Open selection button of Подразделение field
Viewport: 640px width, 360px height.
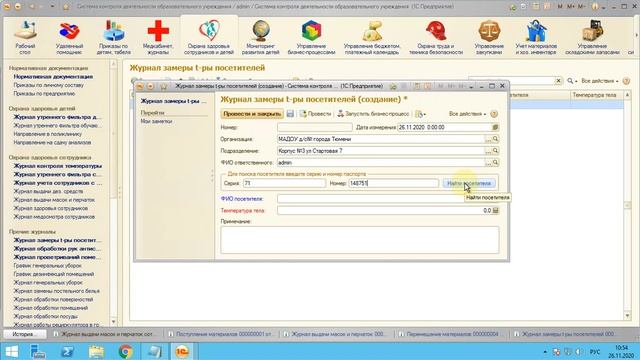coord(488,151)
